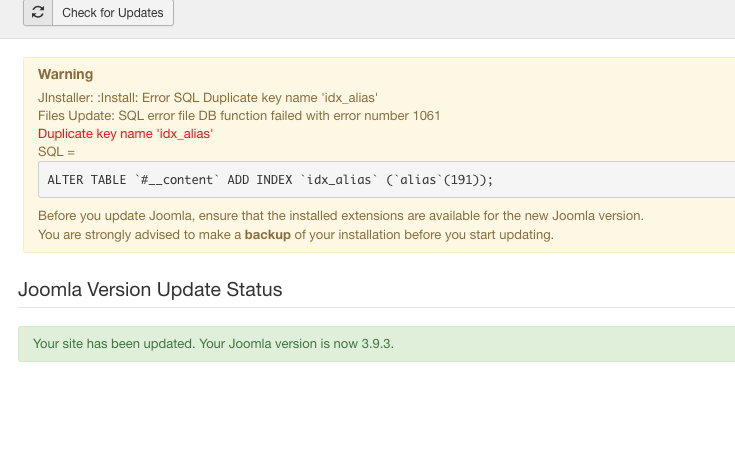Click the "SQL =" label

point(56,152)
